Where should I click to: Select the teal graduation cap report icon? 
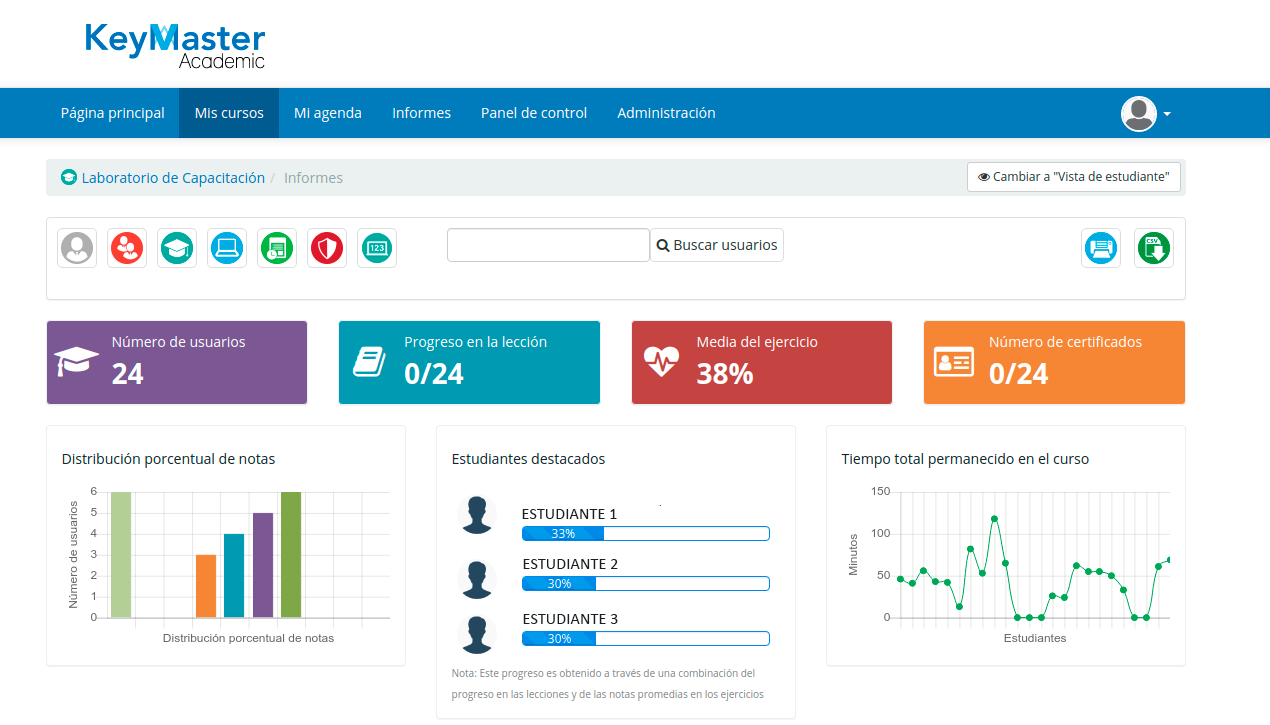point(177,248)
